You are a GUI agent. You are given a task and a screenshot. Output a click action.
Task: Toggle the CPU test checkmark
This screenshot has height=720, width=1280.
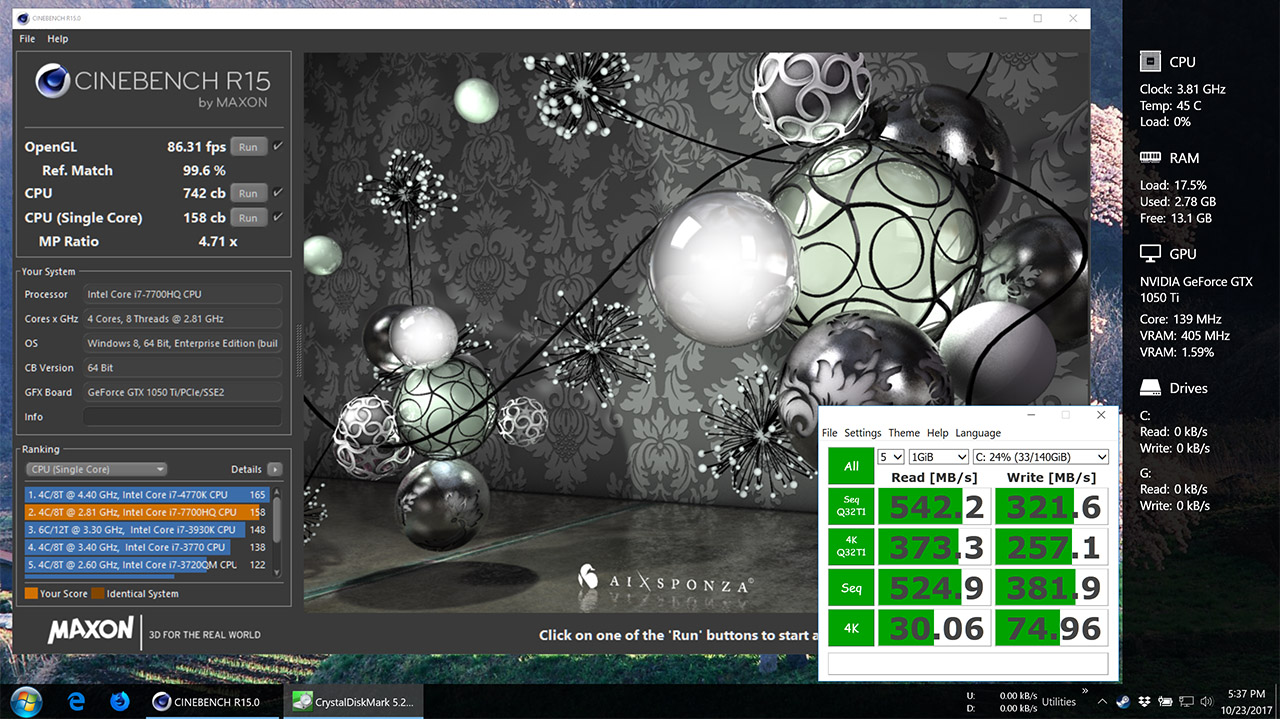pos(278,192)
